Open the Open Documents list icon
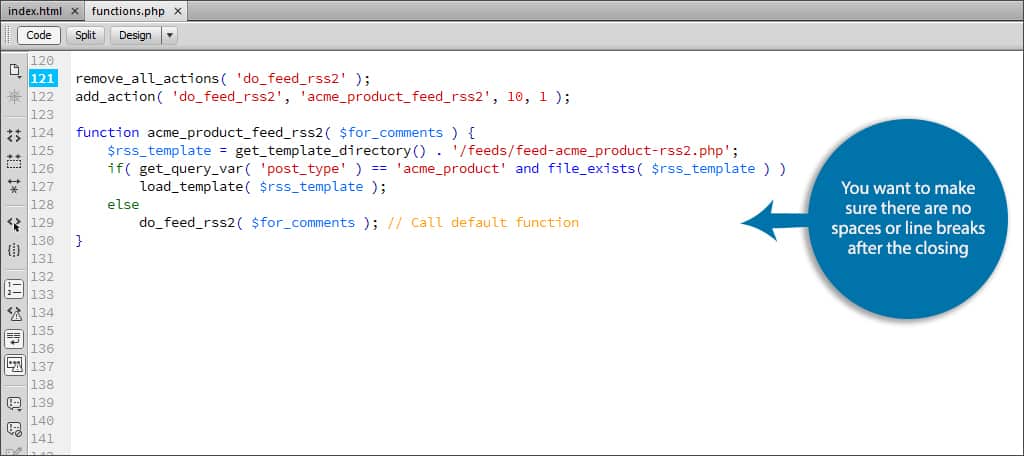 click(x=14, y=70)
